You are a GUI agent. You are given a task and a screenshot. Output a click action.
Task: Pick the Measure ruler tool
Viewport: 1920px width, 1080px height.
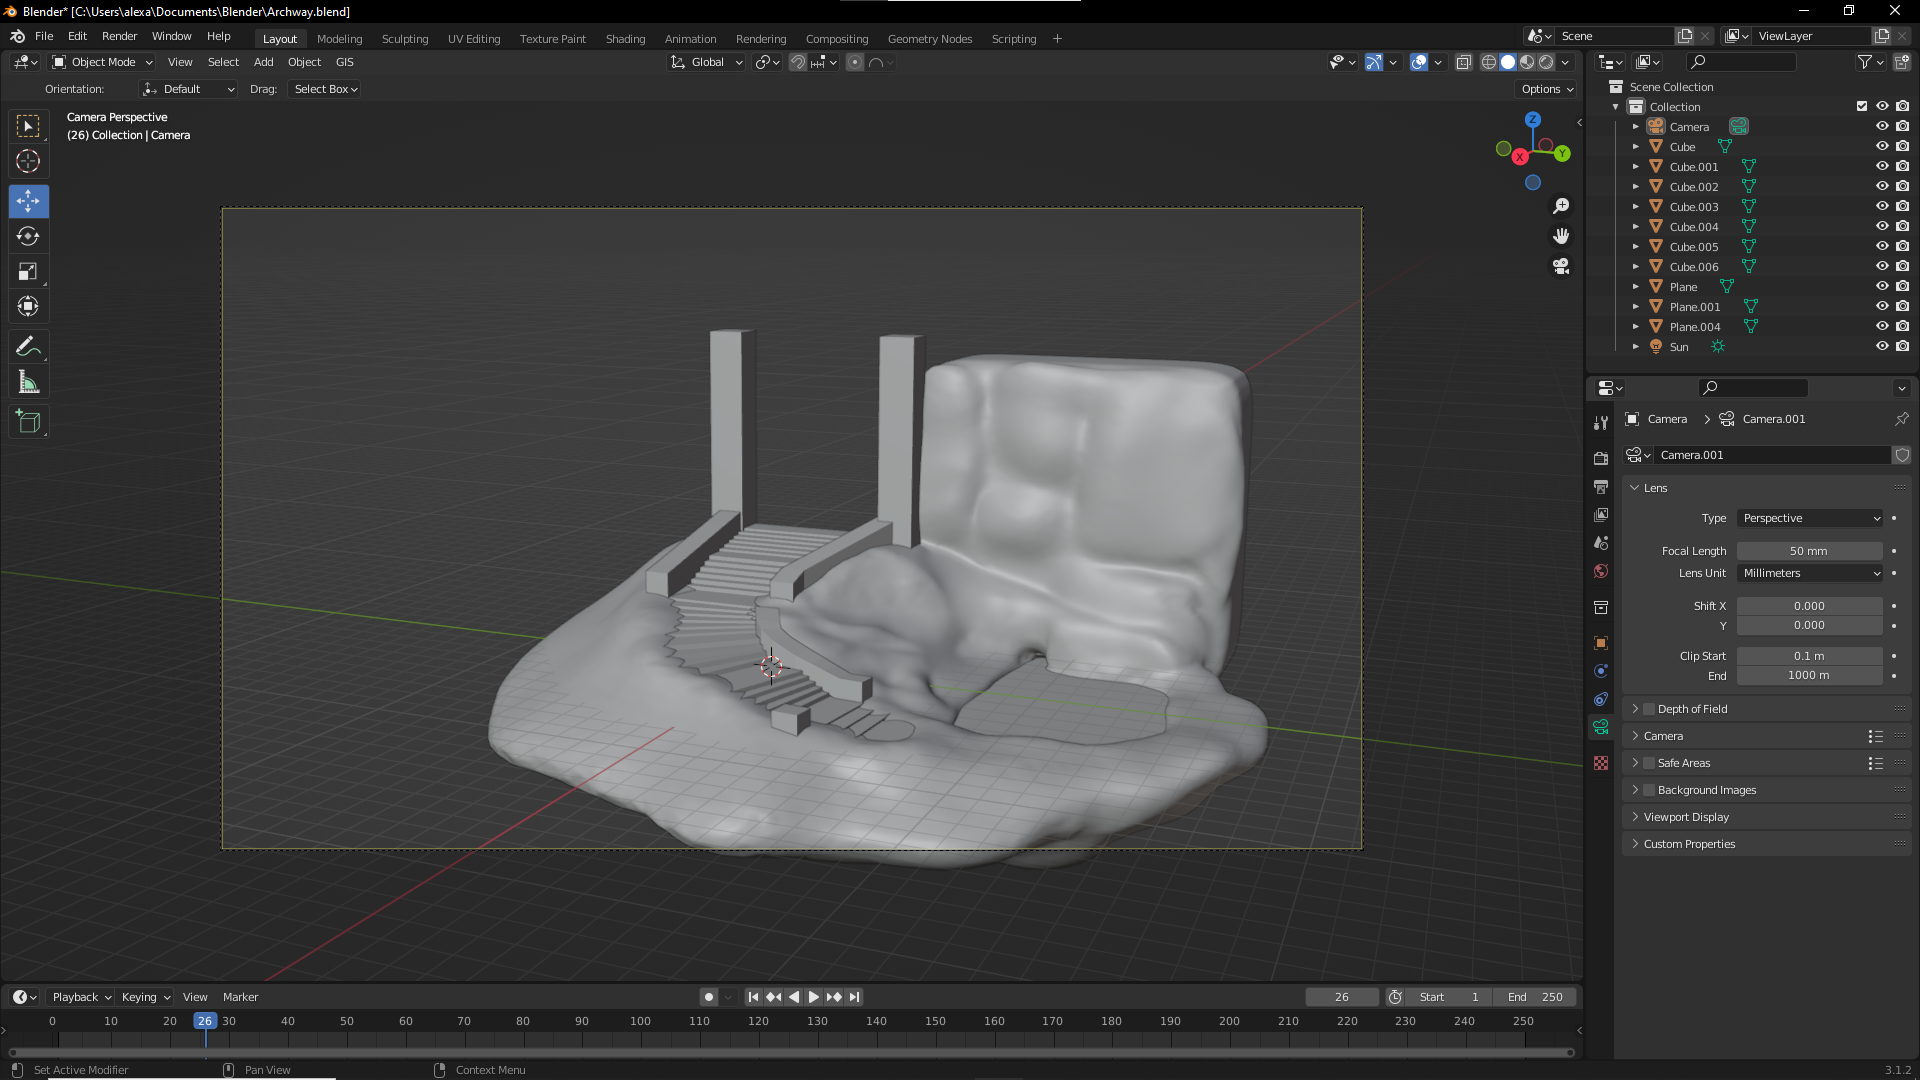(x=28, y=382)
